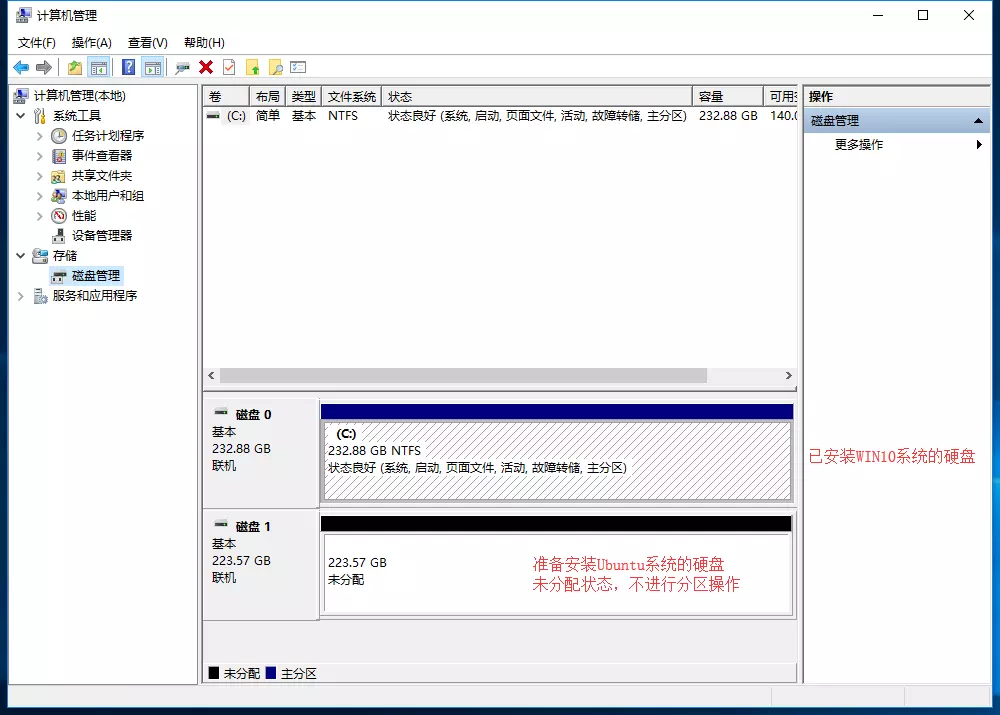Expand the 任务计划程序 node
Image resolution: width=1000 pixels, height=715 pixels.
(x=40, y=136)
